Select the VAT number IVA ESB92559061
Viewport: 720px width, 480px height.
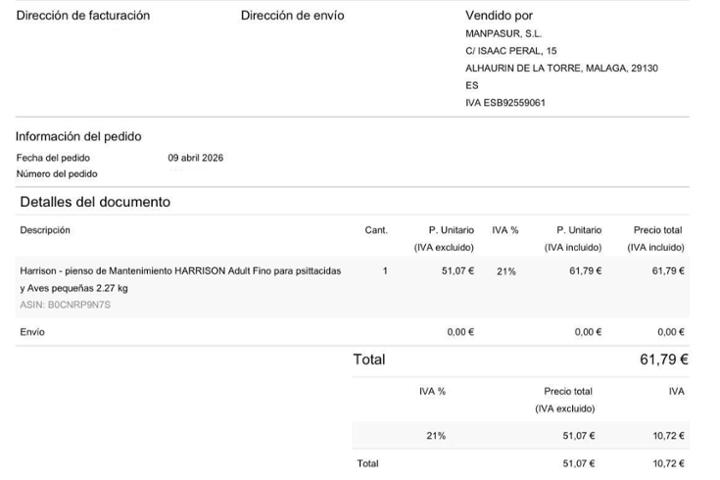click(x=505, y=102)
